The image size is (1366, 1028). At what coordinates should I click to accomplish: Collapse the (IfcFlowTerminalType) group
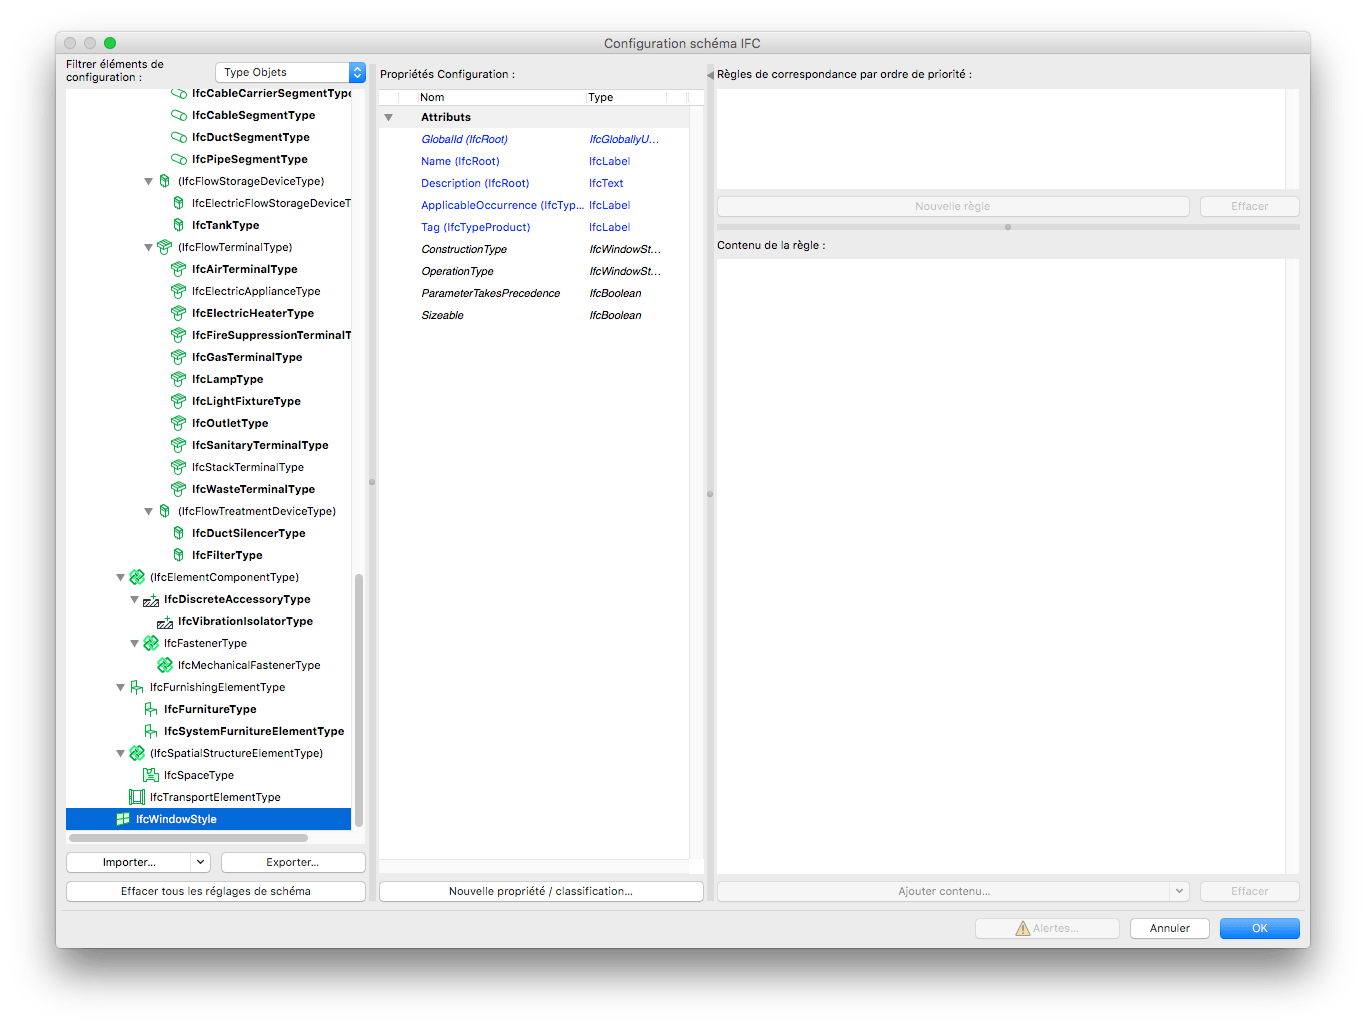pyautogui.click(x=149, y=248)
